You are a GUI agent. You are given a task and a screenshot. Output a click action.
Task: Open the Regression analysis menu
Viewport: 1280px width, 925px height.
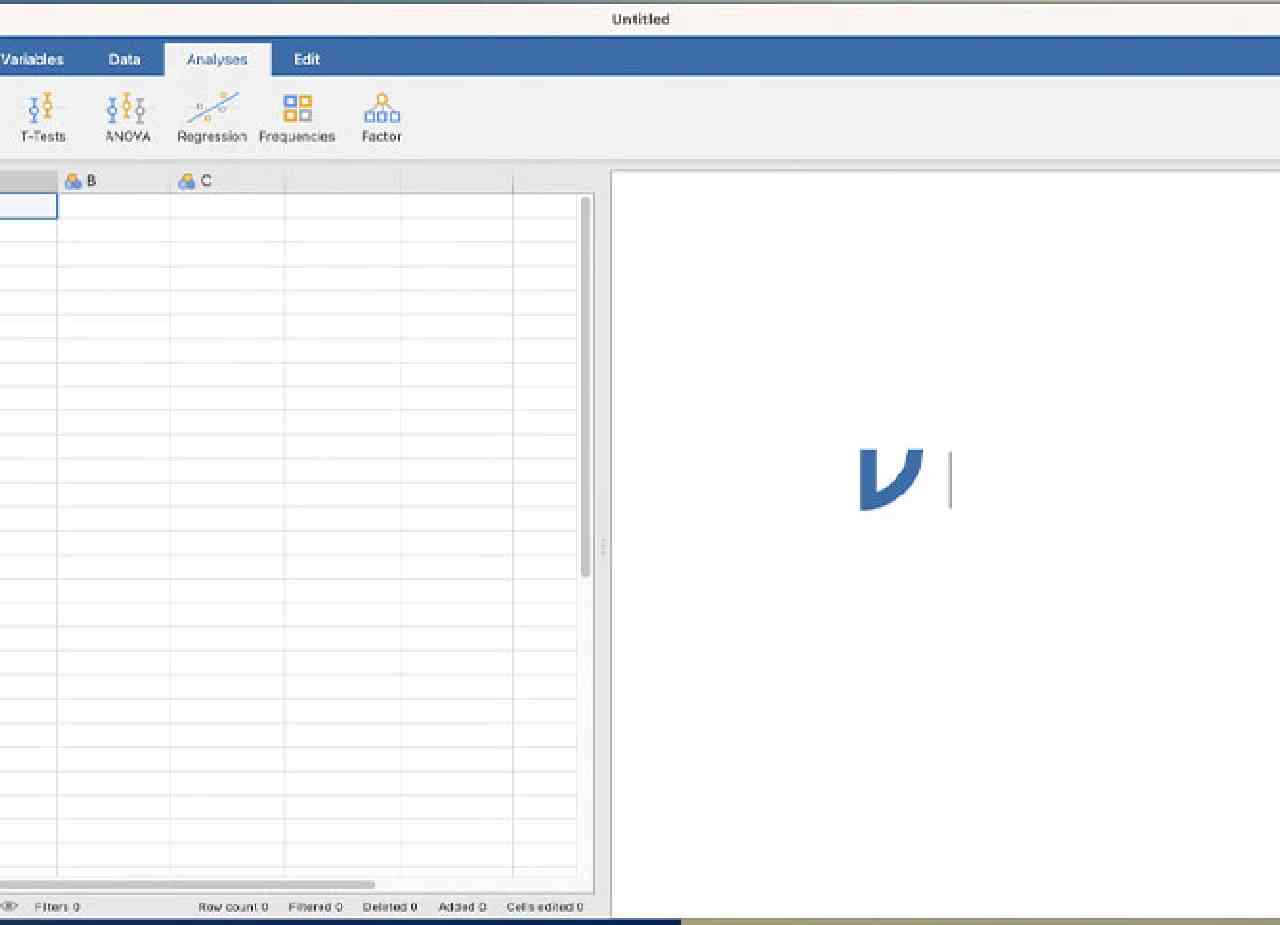tap(212, 118)
